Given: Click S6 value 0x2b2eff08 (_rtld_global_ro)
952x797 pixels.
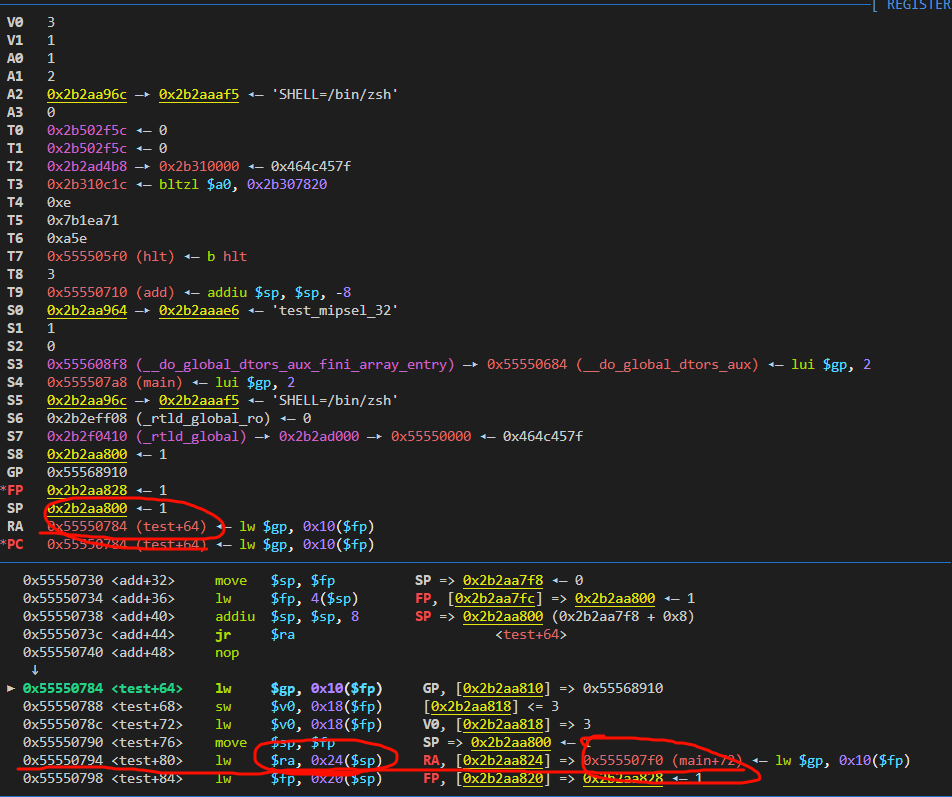Looking at the screenshot, I should coord(158,418).
